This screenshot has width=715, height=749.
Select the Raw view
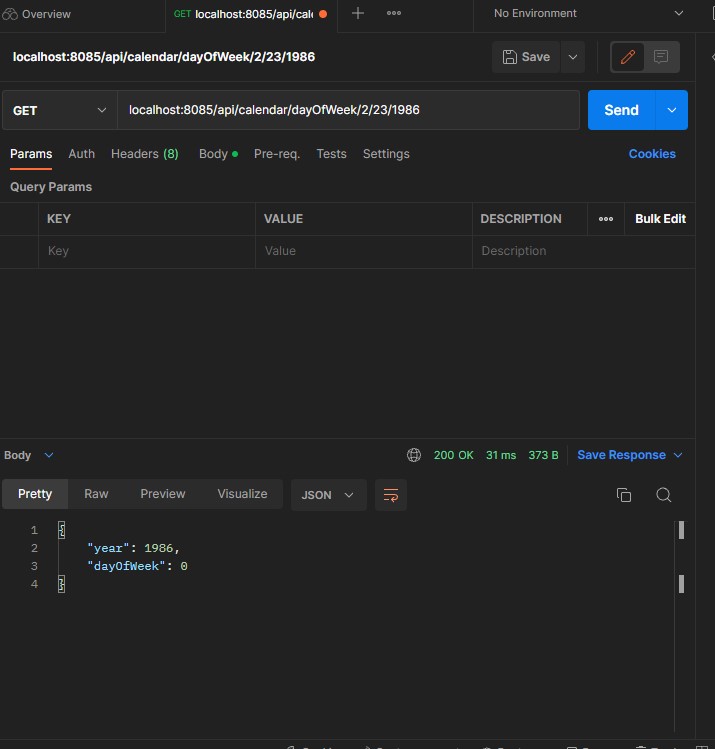click(96, 494)
